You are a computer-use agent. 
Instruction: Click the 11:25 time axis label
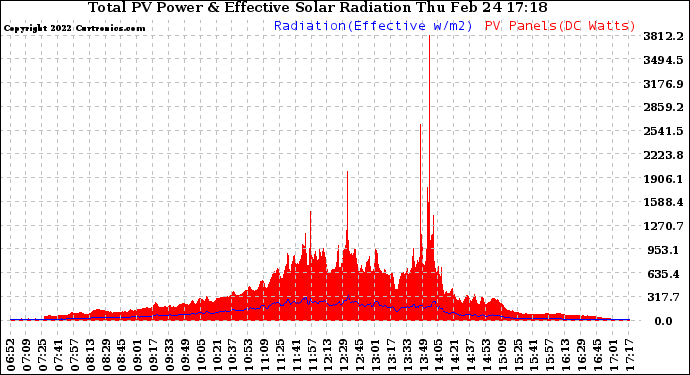[280, 355]
